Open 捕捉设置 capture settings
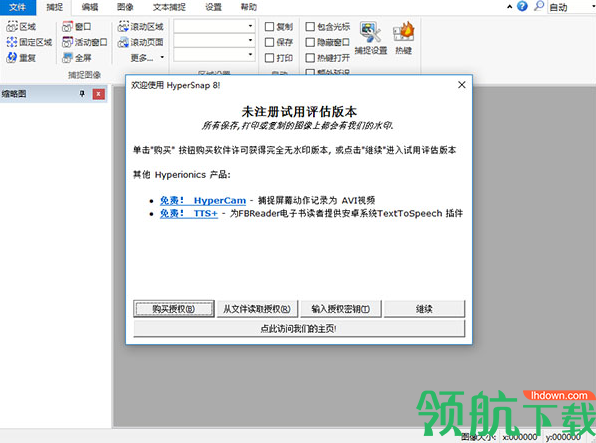596x443 pixels. coord(371,38)
